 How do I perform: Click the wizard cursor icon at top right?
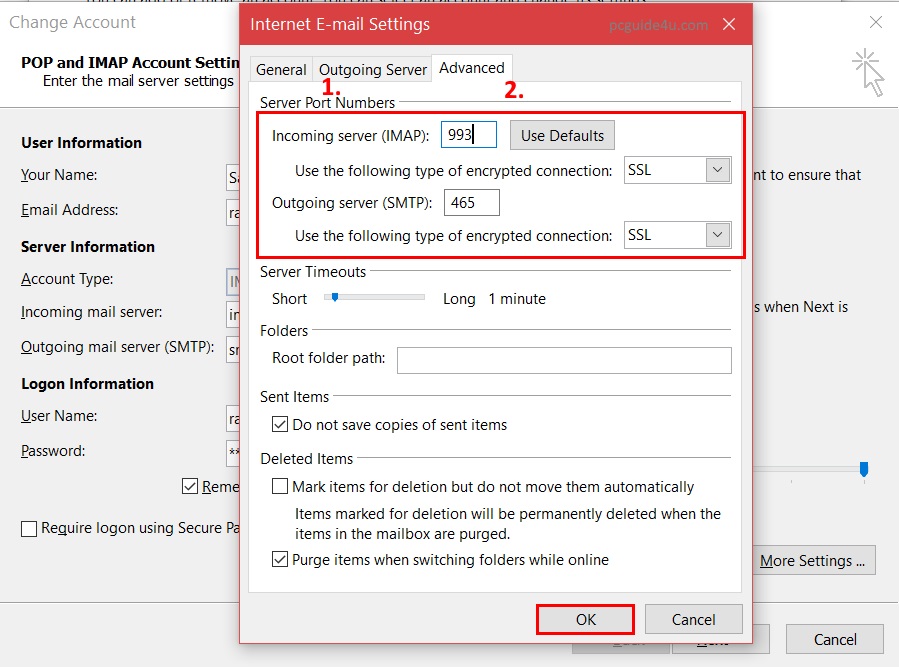pyautogui.click(x=868, y=73)
